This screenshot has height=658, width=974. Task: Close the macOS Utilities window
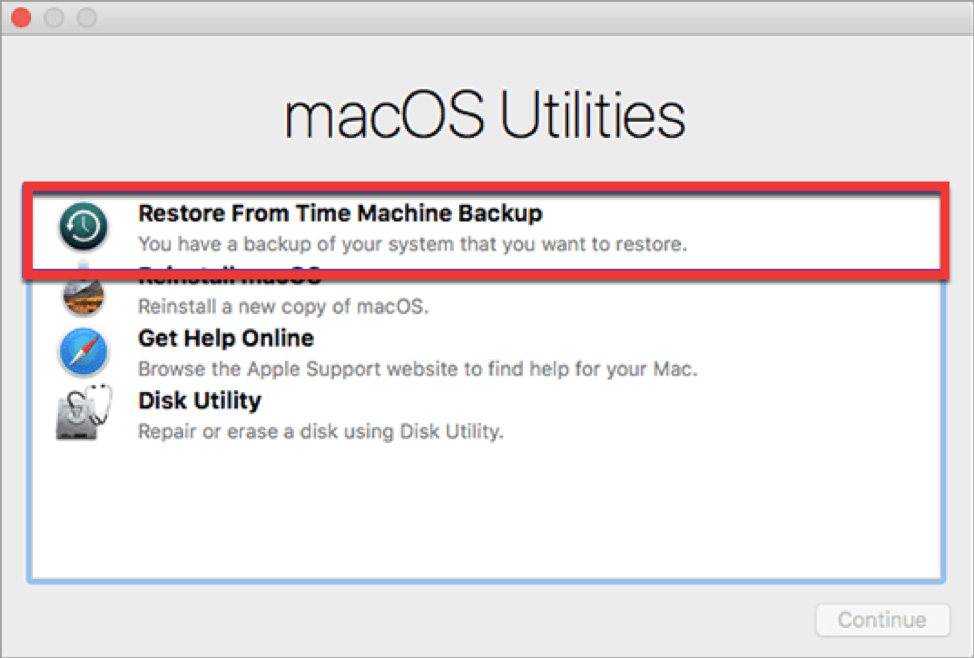[x=21, y=18]
